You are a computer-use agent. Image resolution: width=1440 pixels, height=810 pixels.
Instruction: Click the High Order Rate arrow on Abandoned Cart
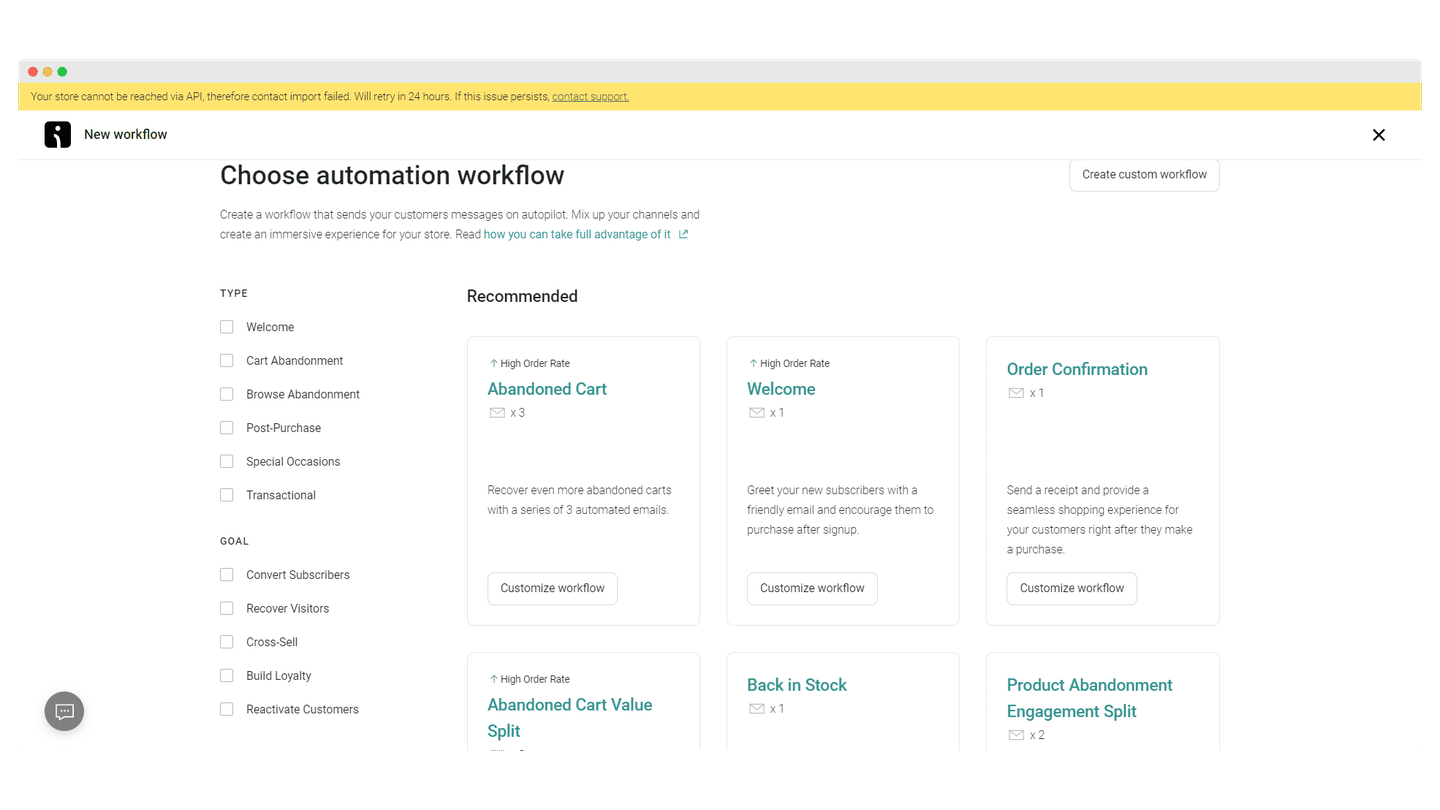[x=493, y=363]
